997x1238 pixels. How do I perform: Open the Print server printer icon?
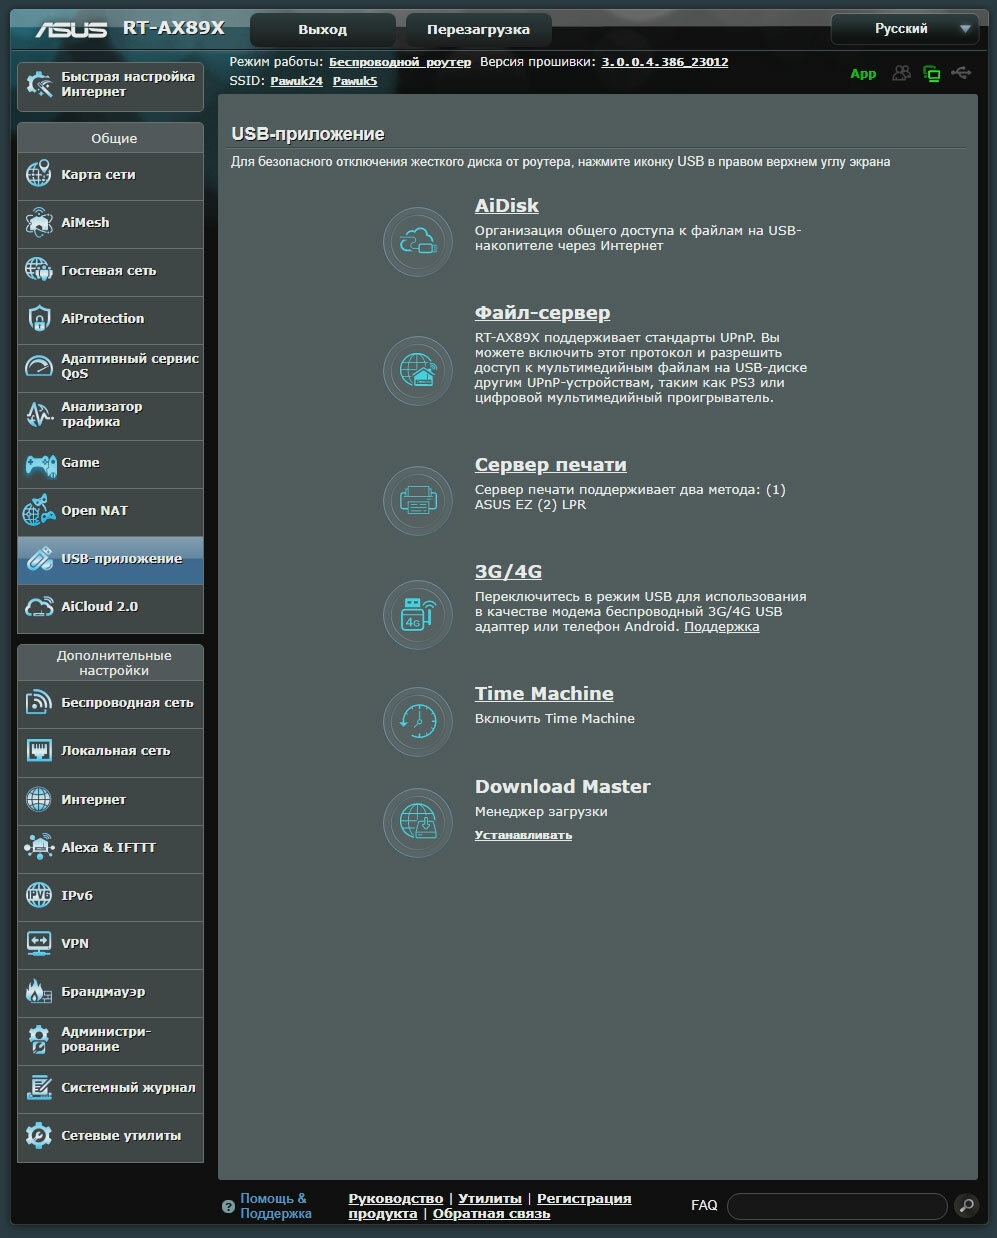418,500
